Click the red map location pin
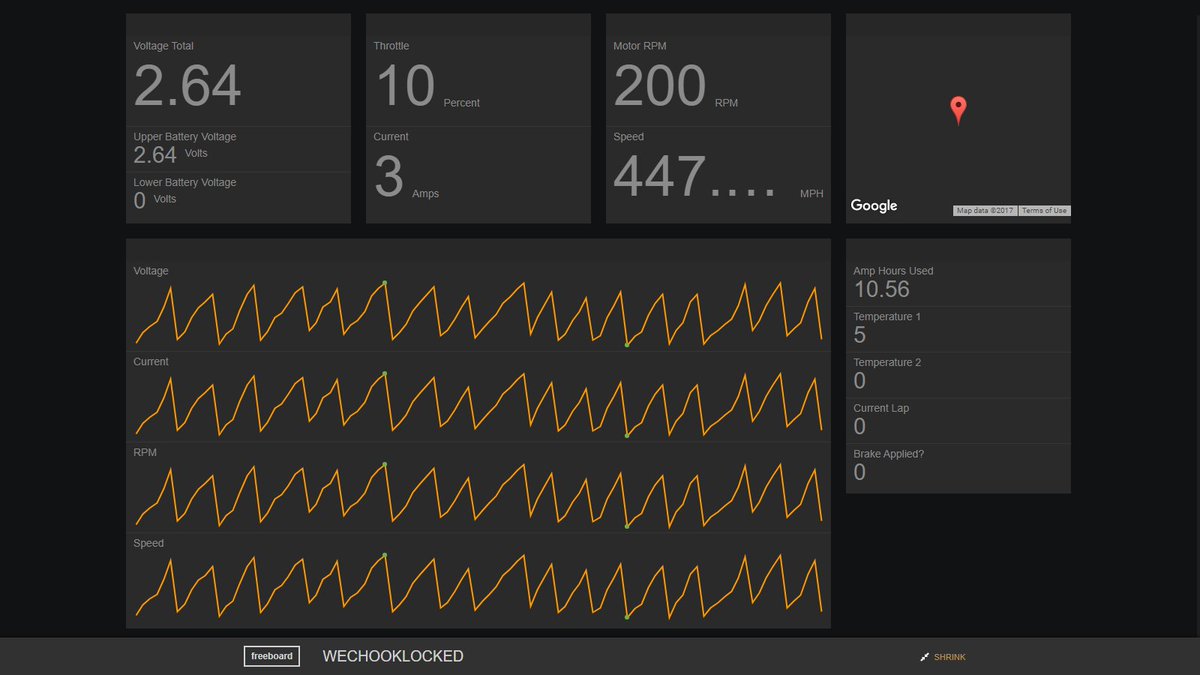This screenshot has height=675, width=1200. pyautogui.click(x=958, y=110)
